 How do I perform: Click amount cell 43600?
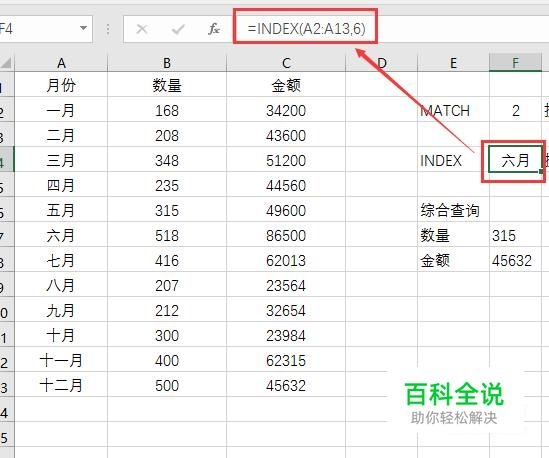click(x=286, y=135)
